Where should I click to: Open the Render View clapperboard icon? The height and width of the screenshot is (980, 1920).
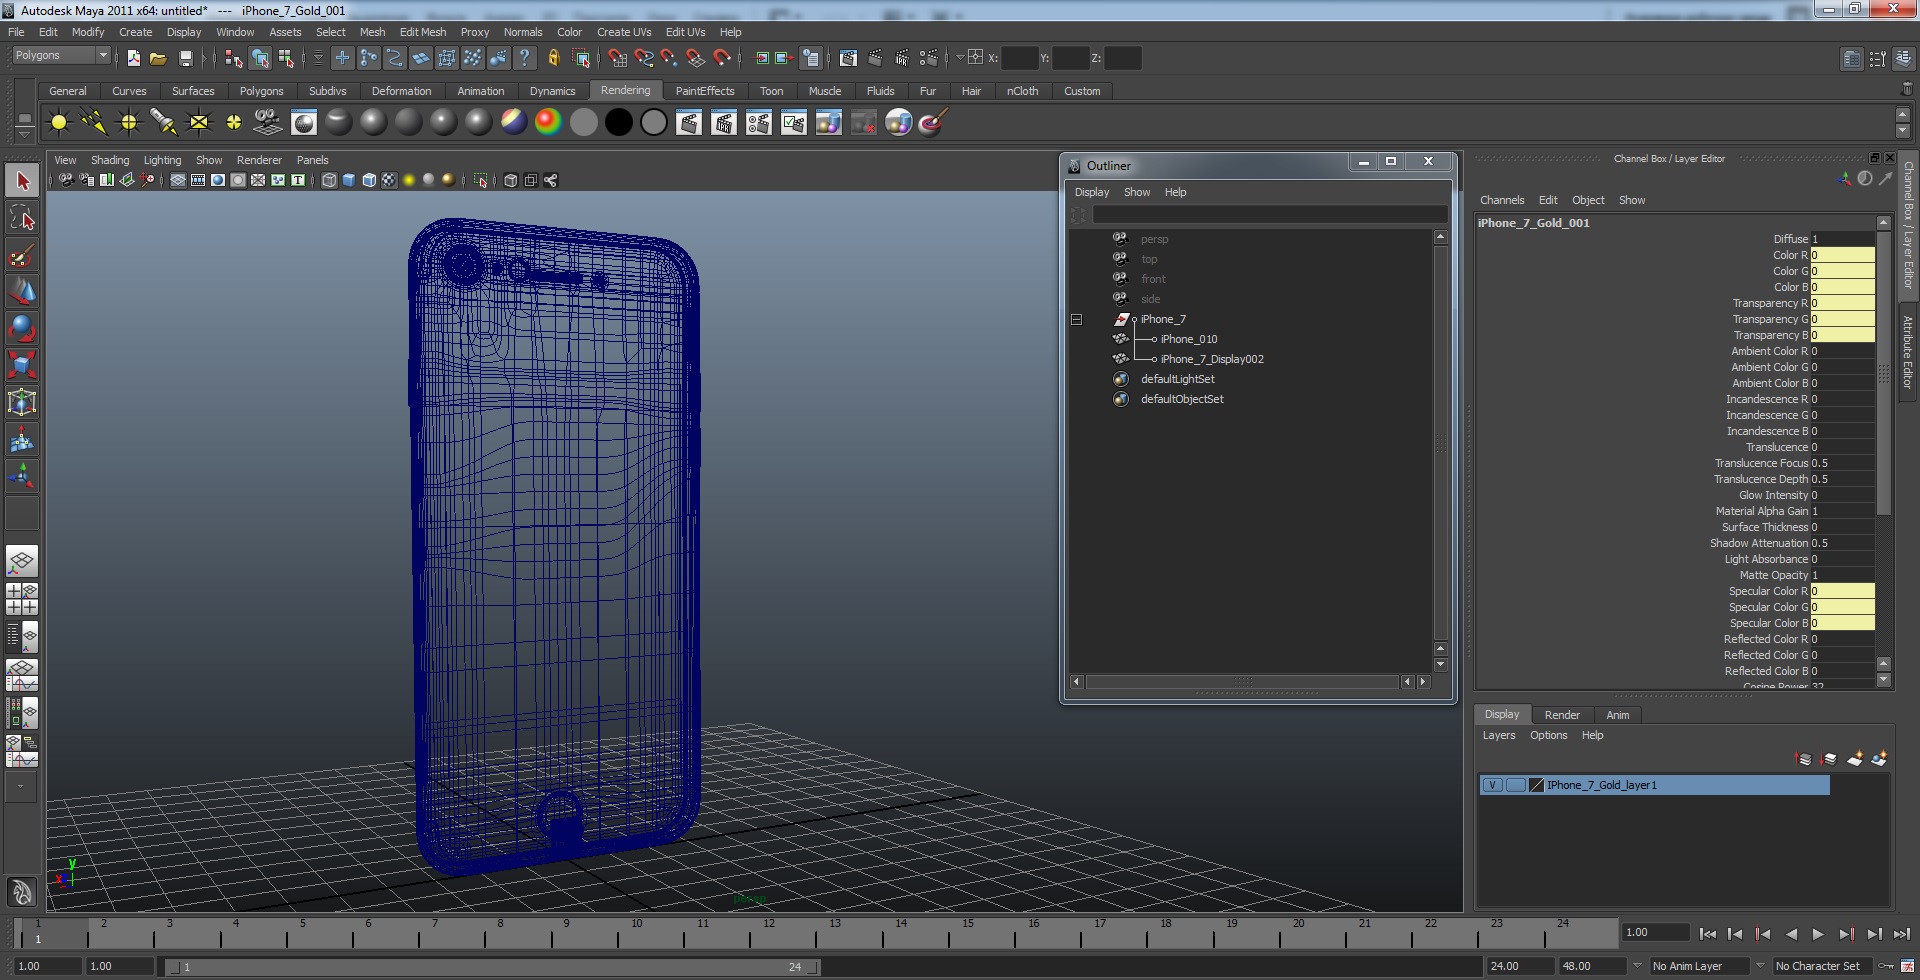(848, 58)
